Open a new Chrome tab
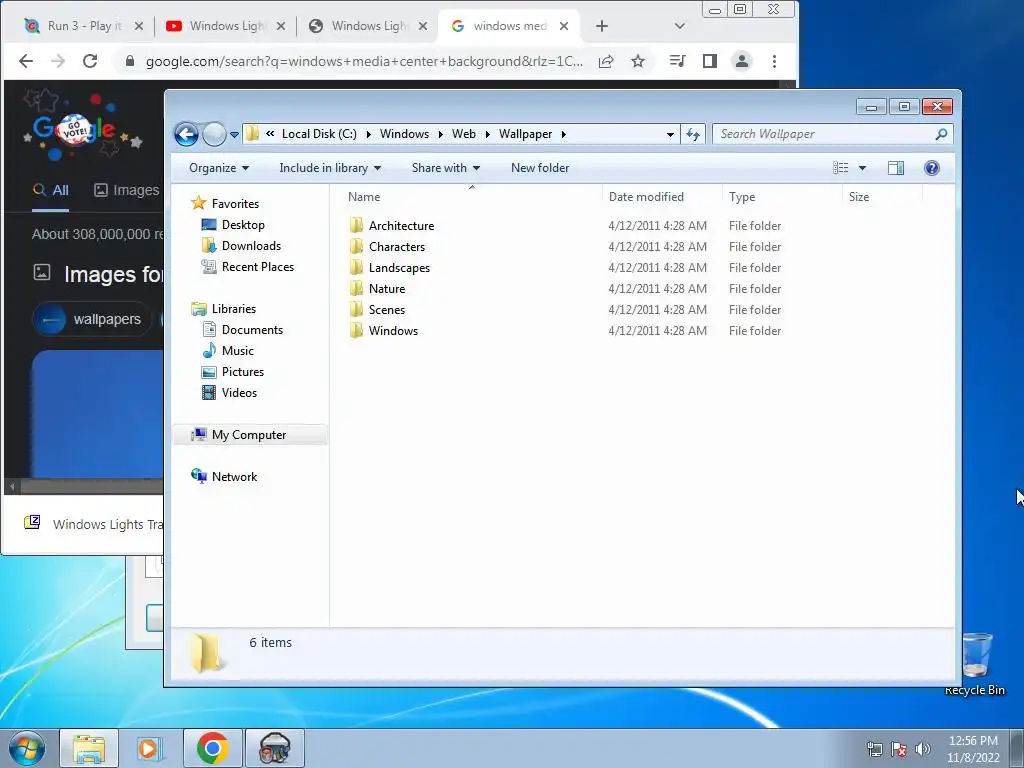This screenshot has height=768, width=1024. tap(601, 26)
